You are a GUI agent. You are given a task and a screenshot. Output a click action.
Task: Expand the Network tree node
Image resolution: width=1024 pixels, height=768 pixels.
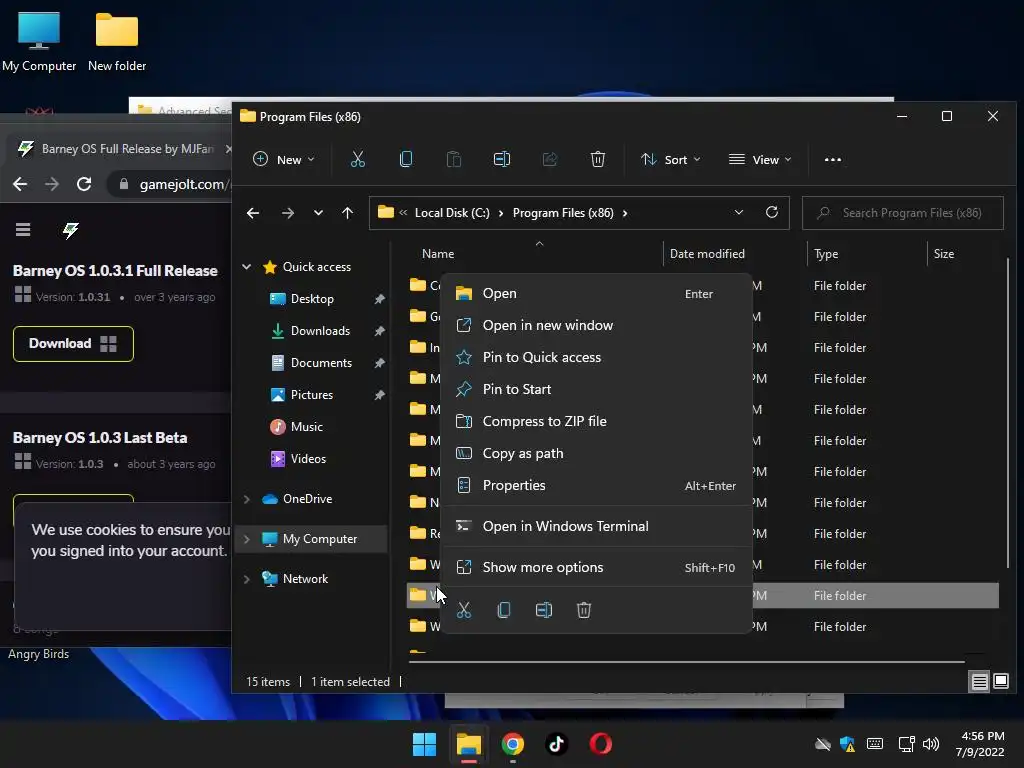coord(247,579)
